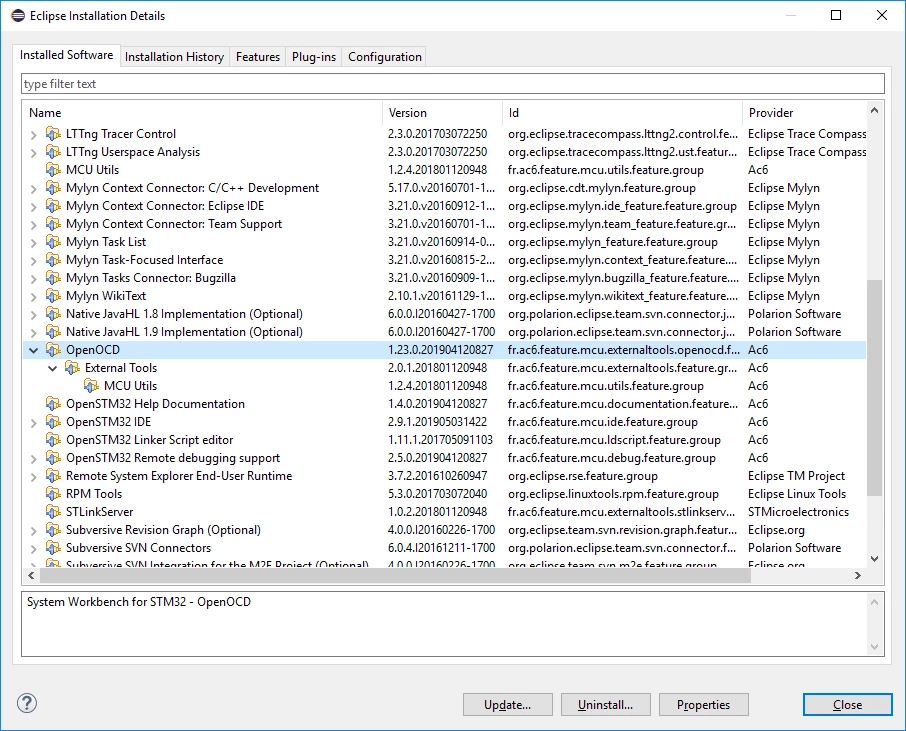Click the list's scroll up arrow
906x731 pixels.
(x=874, y=110)
